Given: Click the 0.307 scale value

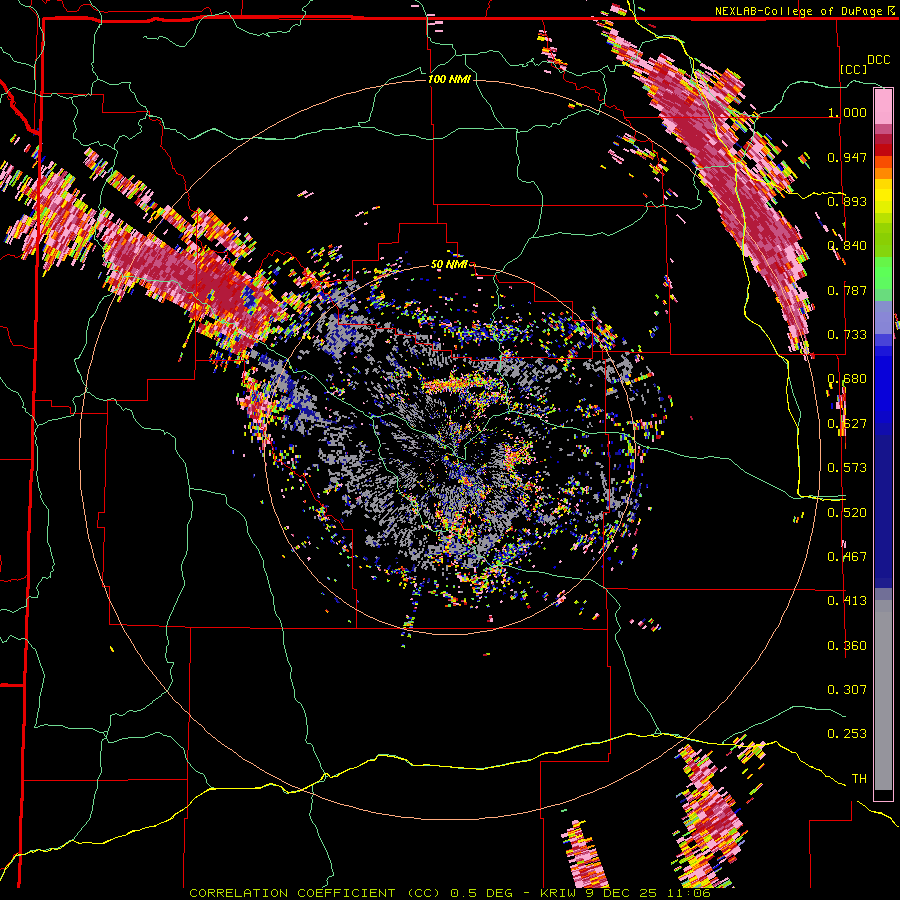Looking at the screenshot, I should click(847, 690).
